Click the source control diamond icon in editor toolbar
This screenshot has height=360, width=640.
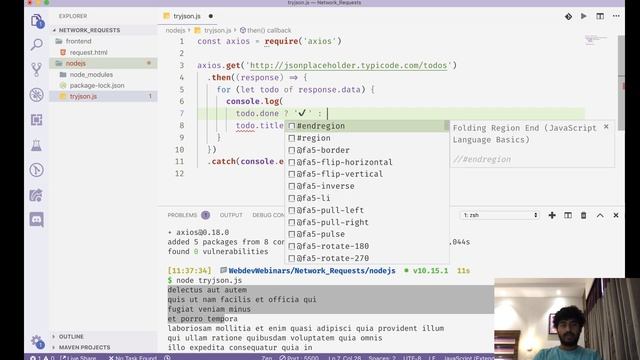coord(568,16)
